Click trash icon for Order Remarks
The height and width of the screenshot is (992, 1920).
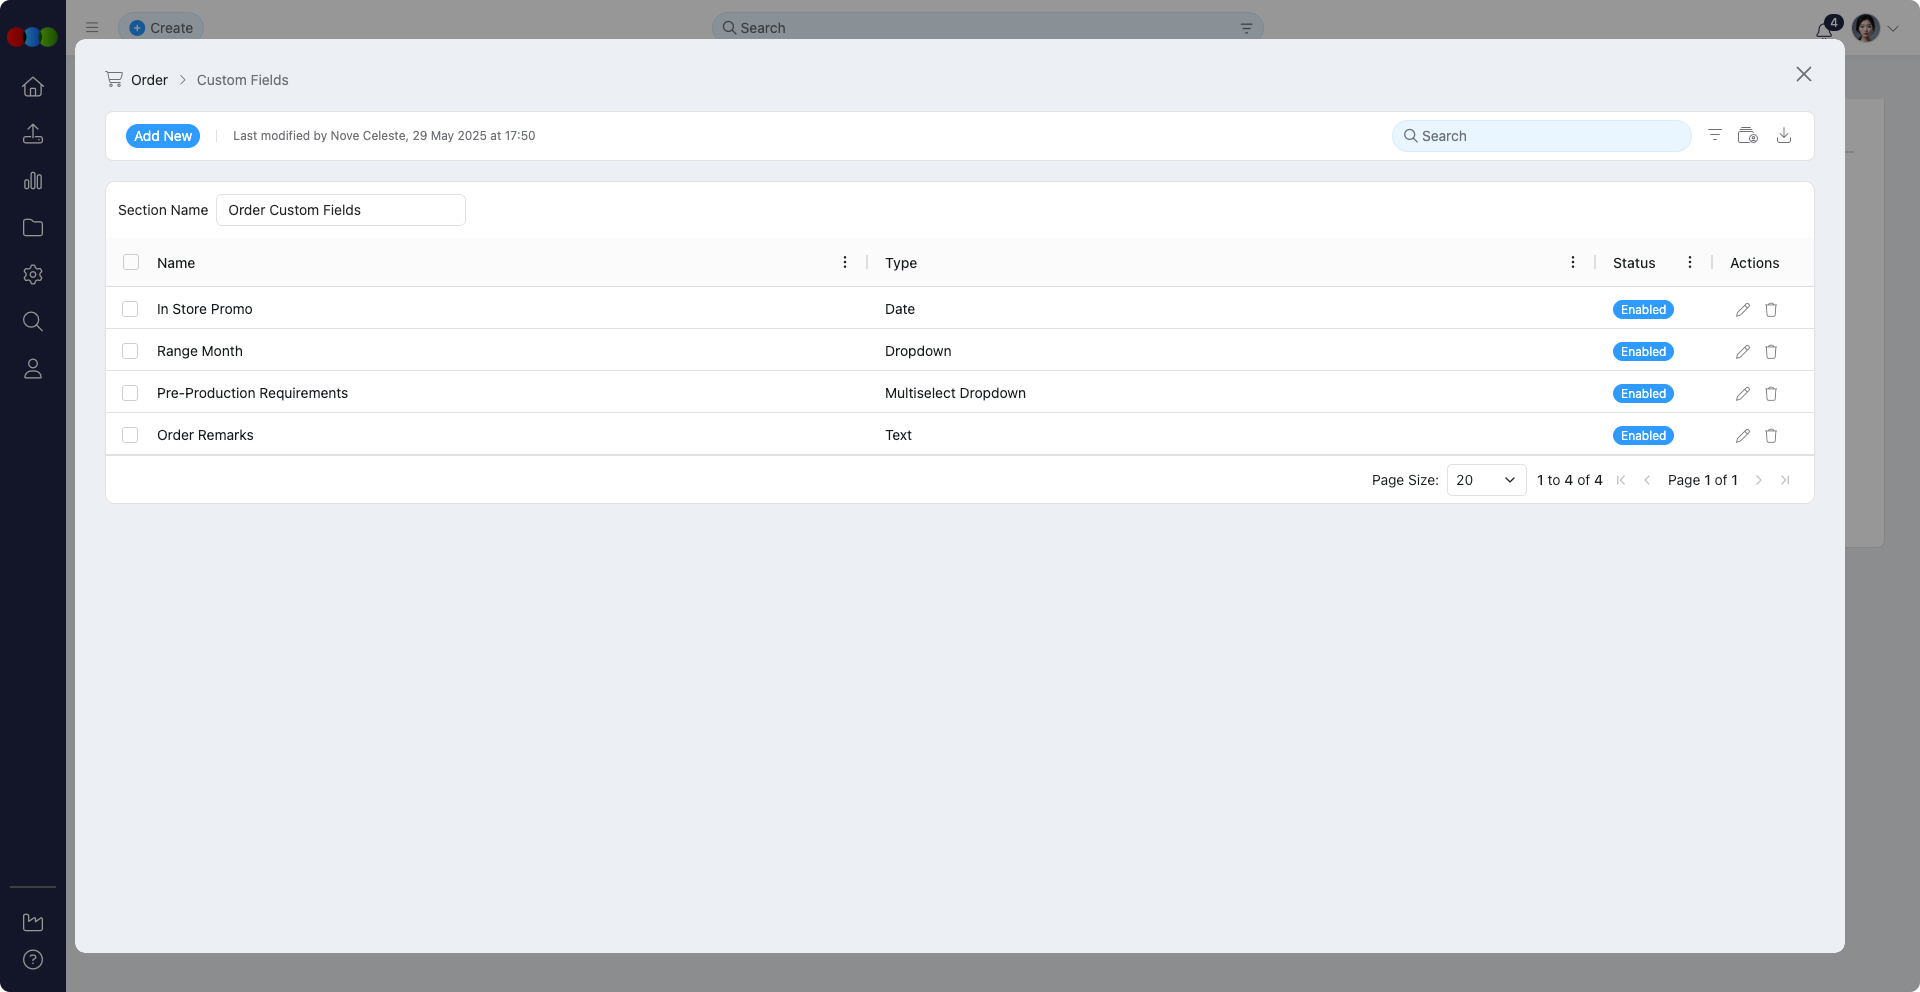click(1770, 436)
